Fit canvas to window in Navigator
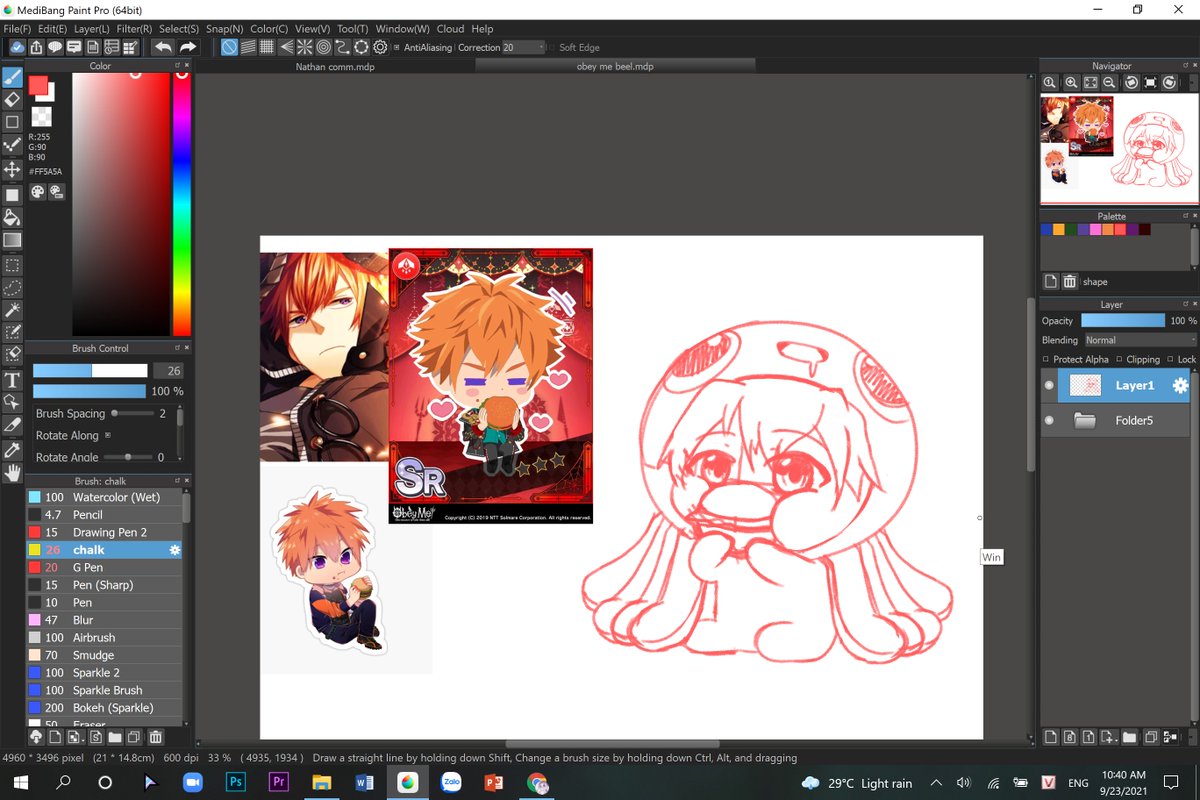 point(1091,83)
